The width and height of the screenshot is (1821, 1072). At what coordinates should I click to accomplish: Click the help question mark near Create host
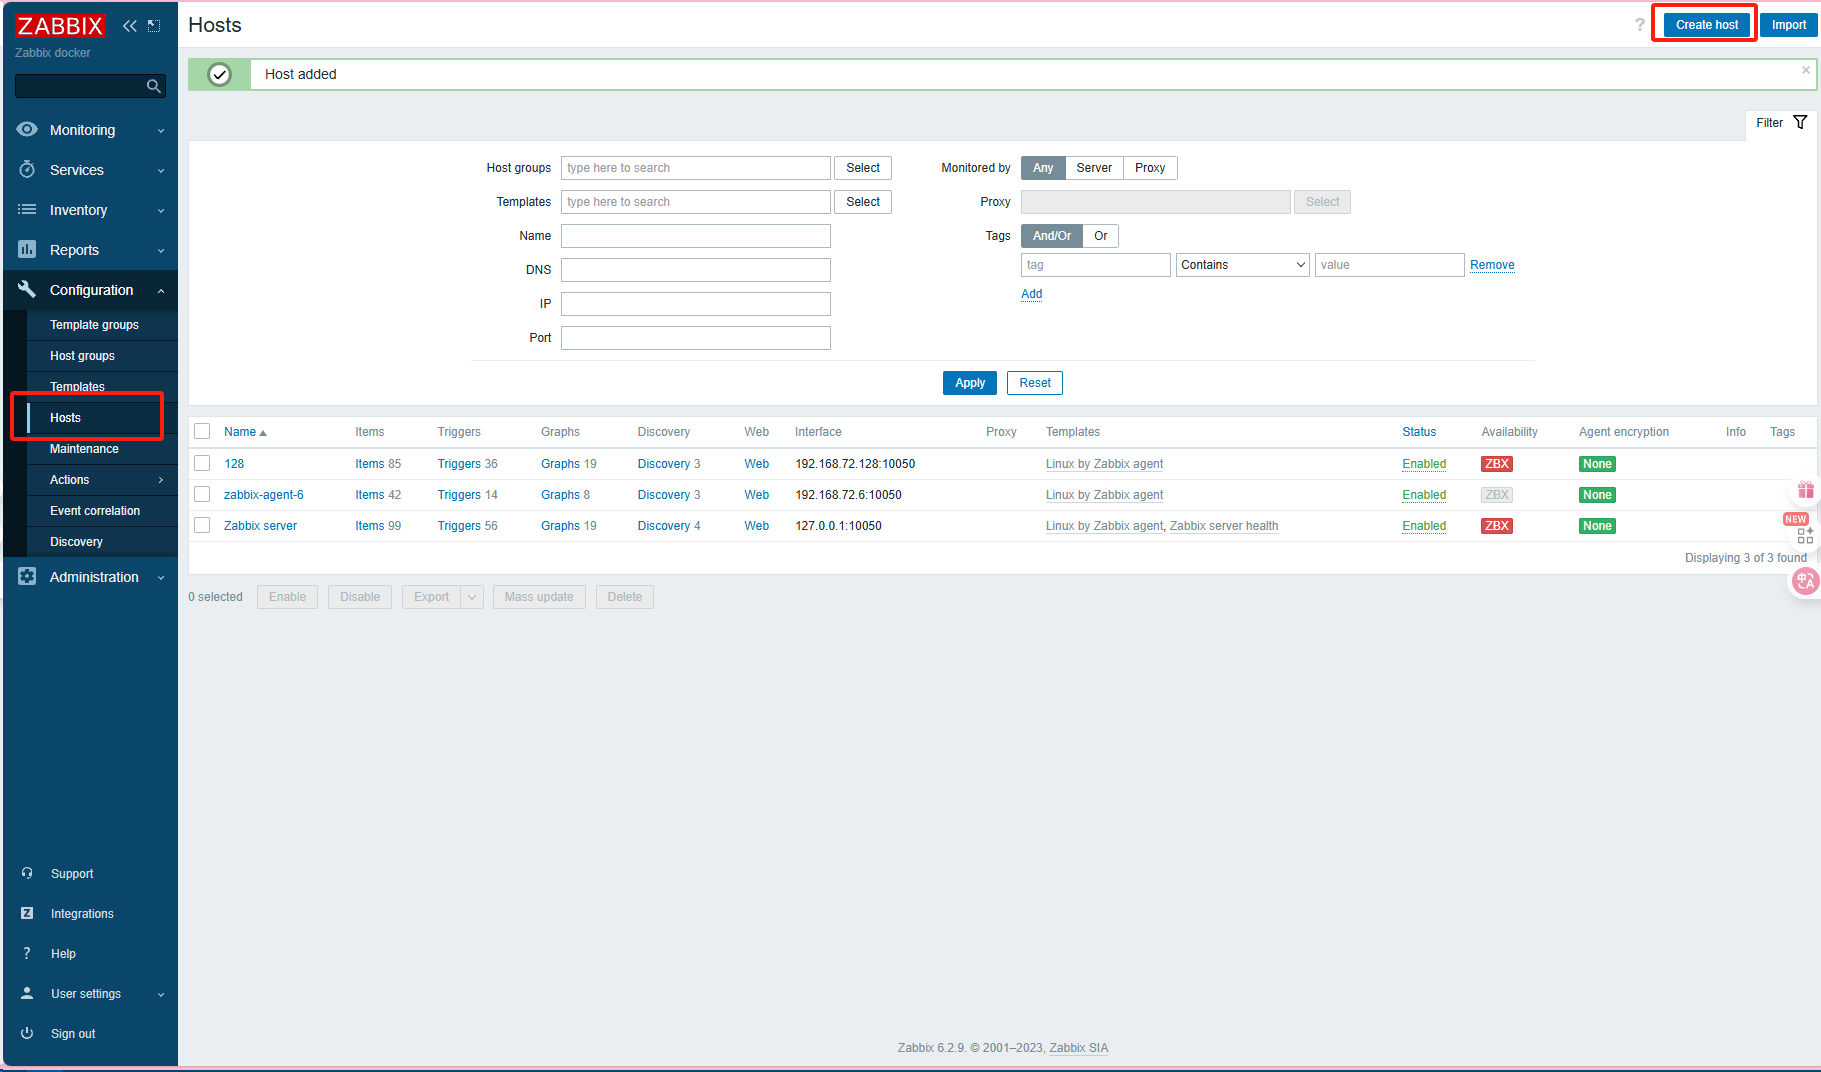[1639, 25]
